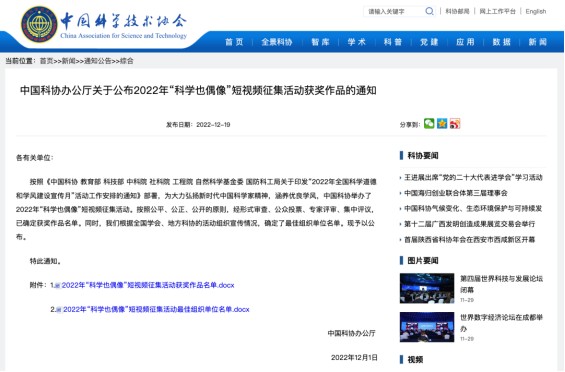Click publish date 2022-12-19
This screenshot has width=565, height=372.
pos(213,125)
